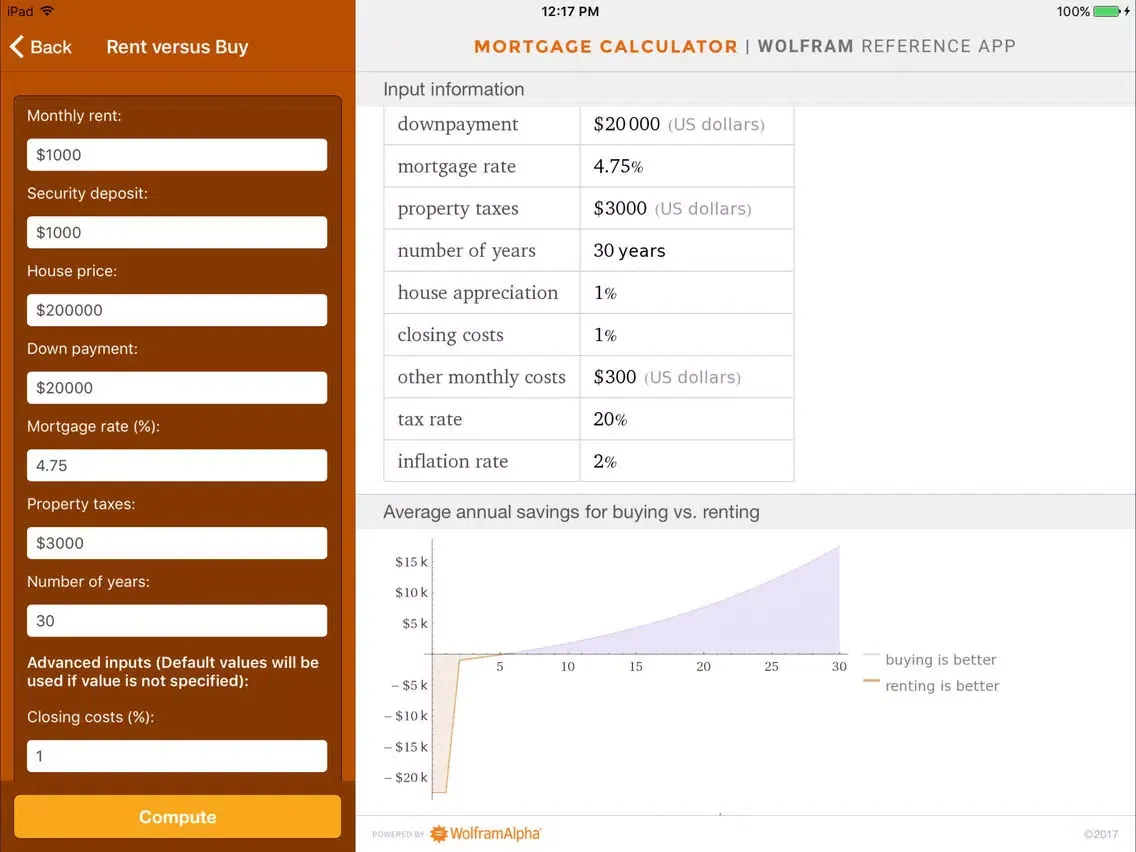Tap the 'Input information' section header
This screenshot has height=852, width=1136.
coord(454,89)
